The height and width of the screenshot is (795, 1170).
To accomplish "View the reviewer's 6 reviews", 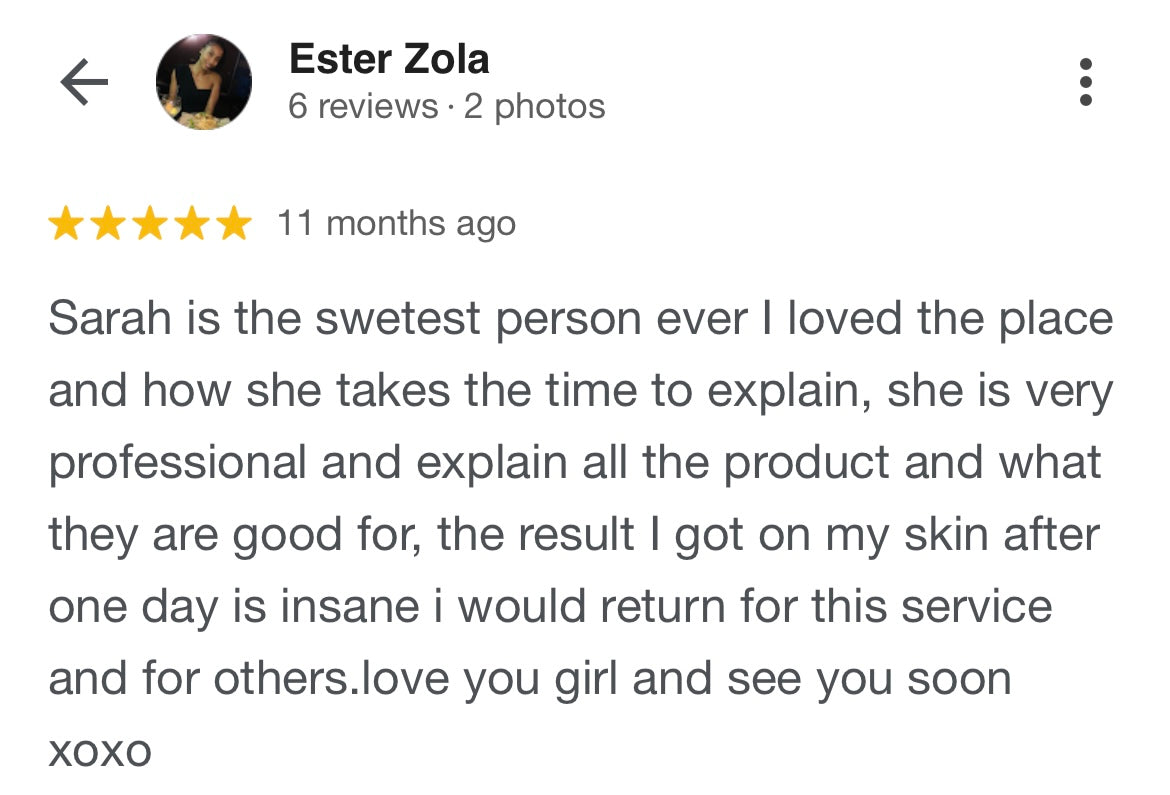I will pos(363,107).
